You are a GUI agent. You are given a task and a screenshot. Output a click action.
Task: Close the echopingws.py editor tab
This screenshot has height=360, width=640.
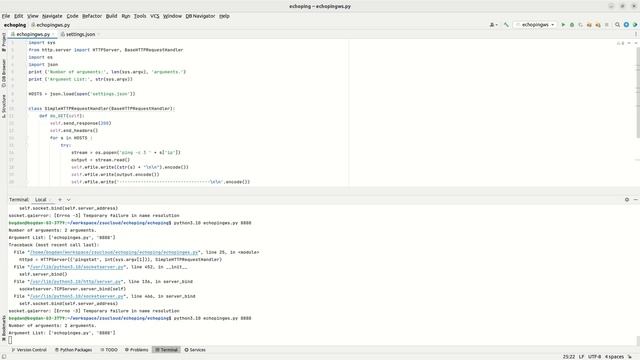click(x=54, y=35)
